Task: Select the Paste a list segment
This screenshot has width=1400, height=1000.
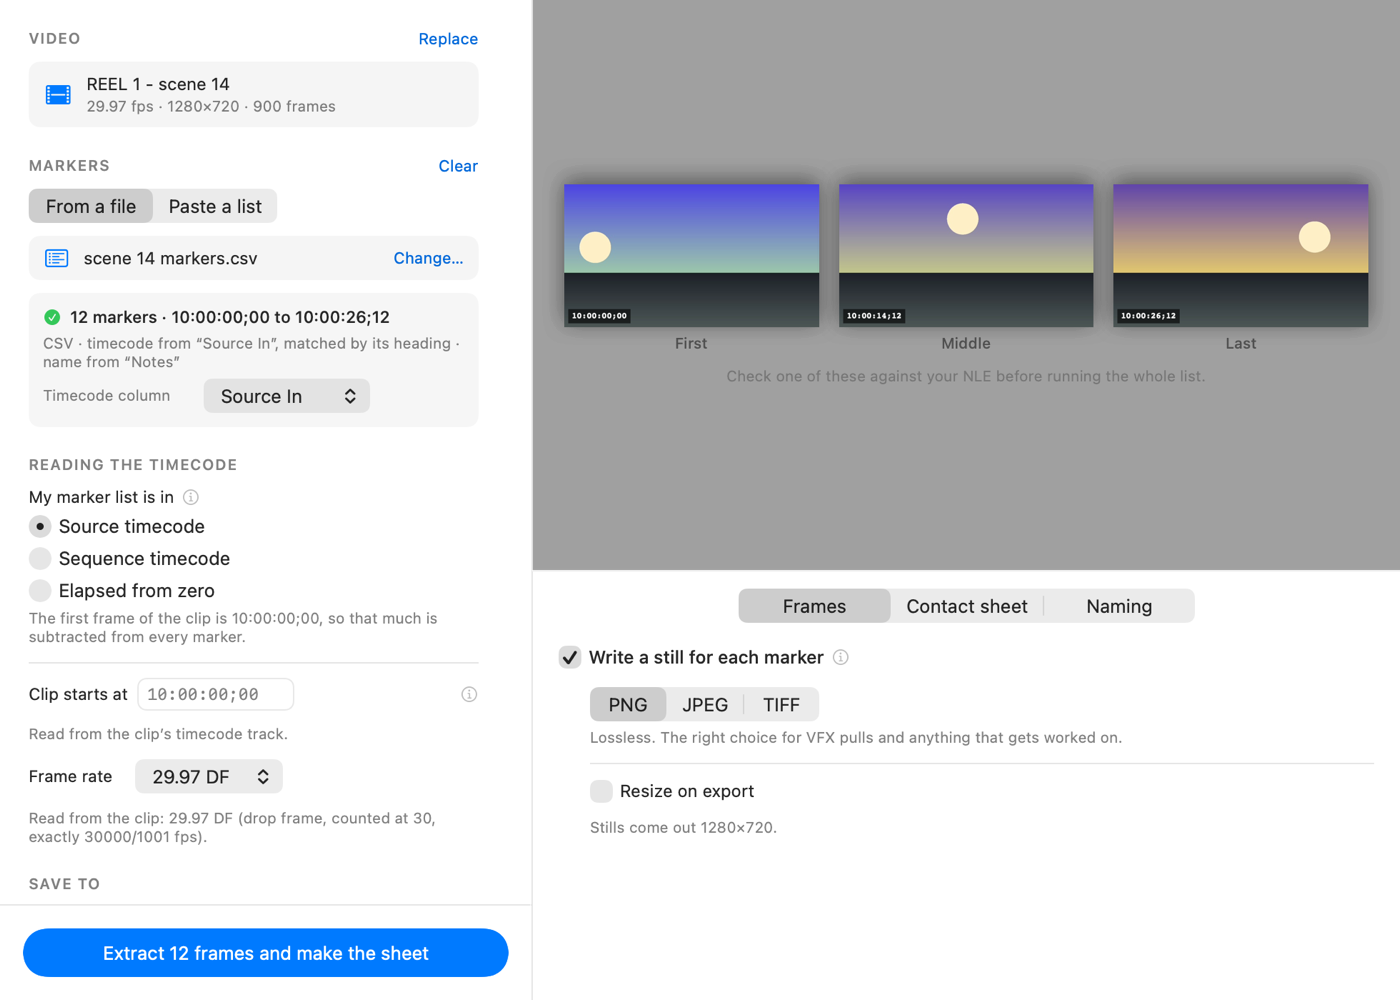Action: [215, 206]
